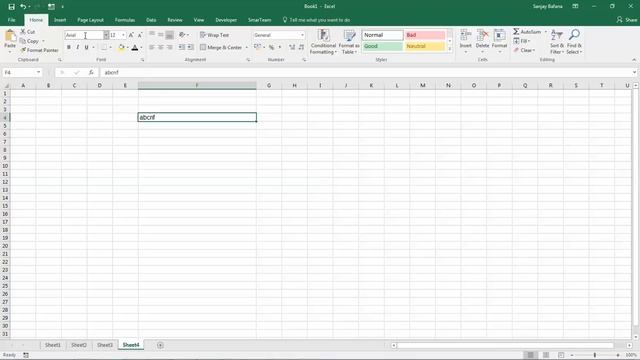This screenshot has width=640, height=360.
Task: Apply percent style
Action: coord(271,47)
